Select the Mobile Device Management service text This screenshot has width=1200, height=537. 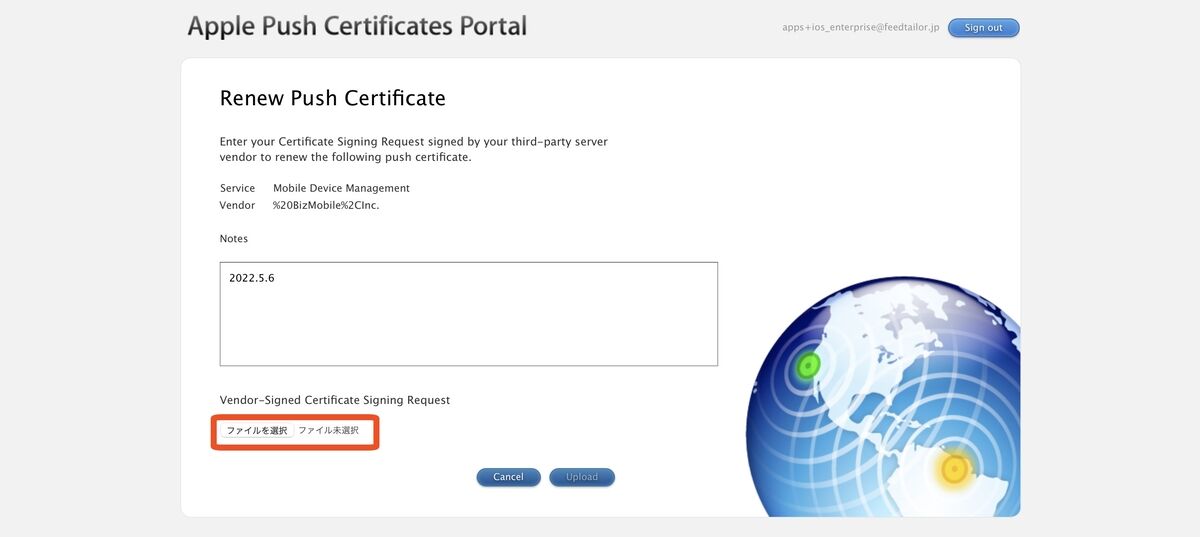tap(341, 188)
